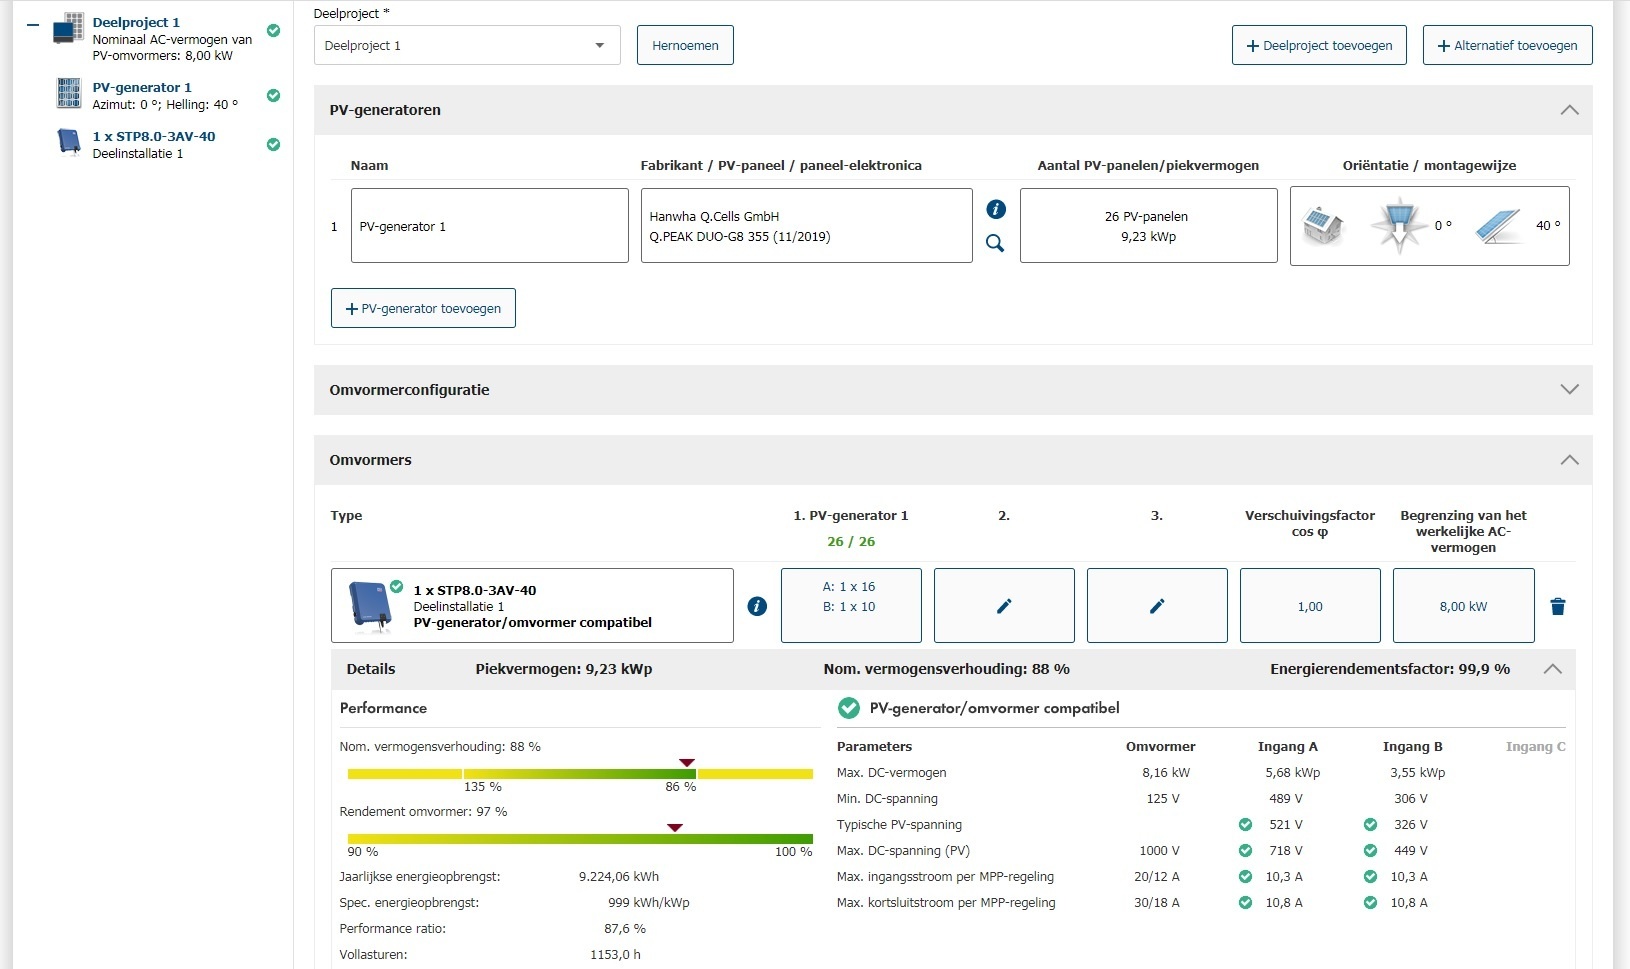This screenshot has height=969, width=1630.
Task: Collapse the Omvormers section
Action: click(x=1569, y=460)
